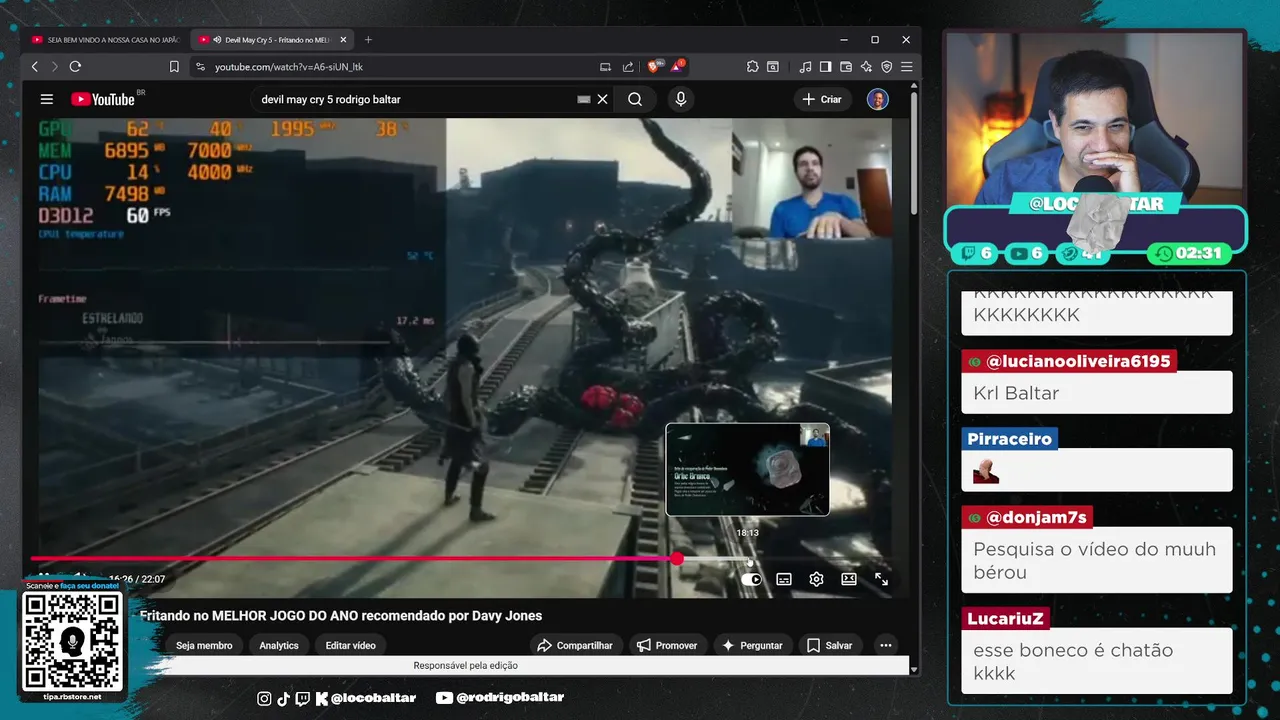Switch to the SEJA BEM VINDO A NOSSA CASA tab
Viewport: 1280px width, 720px height.
click(x=104, y=40)
